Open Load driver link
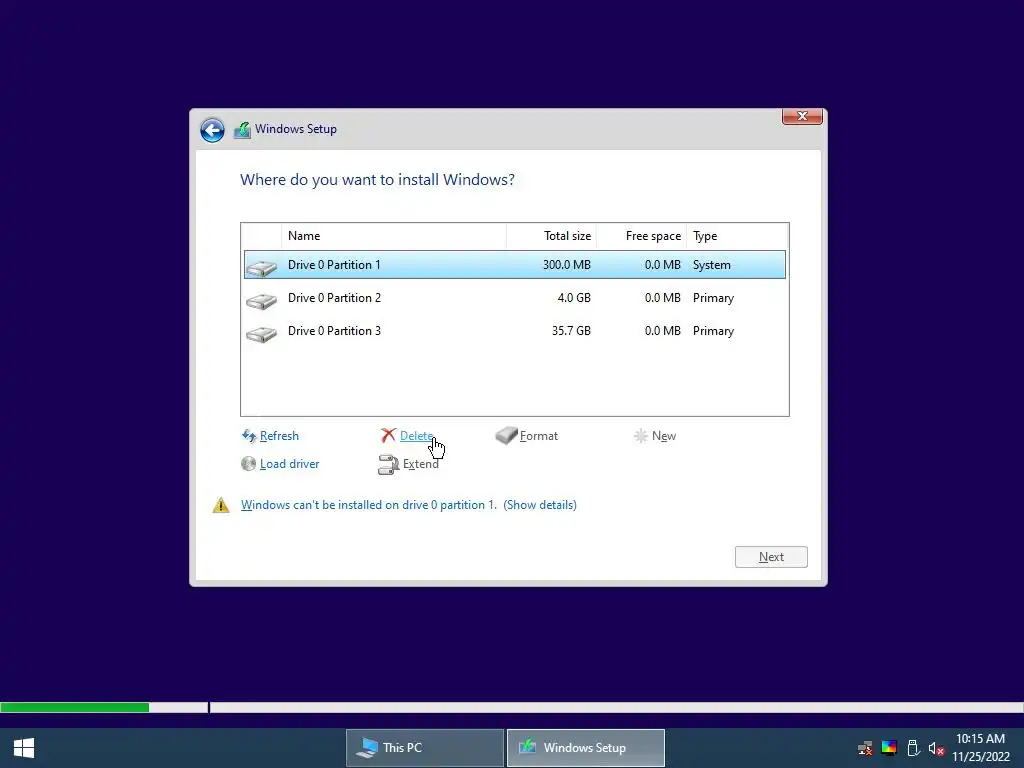 [289, 464]
